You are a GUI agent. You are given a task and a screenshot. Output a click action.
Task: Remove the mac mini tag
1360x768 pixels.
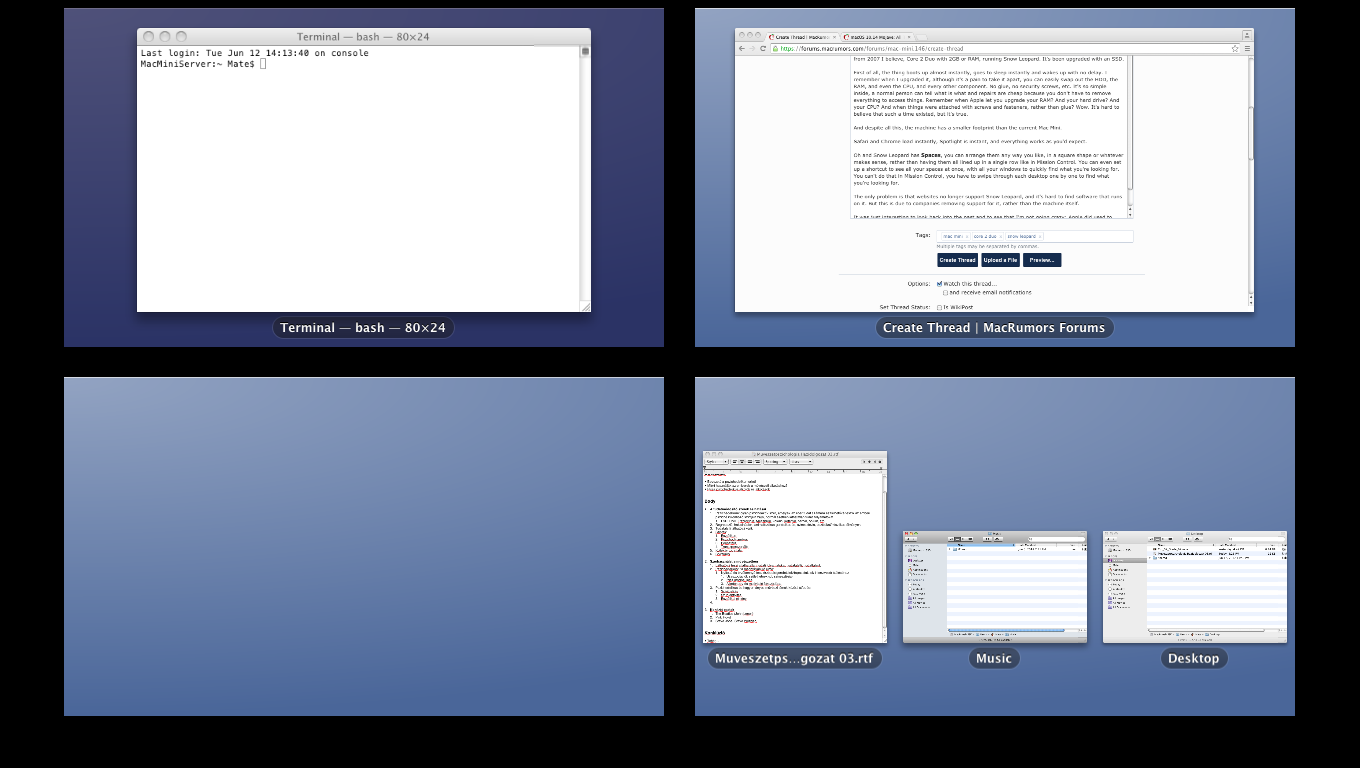click(x=967, y=237)
